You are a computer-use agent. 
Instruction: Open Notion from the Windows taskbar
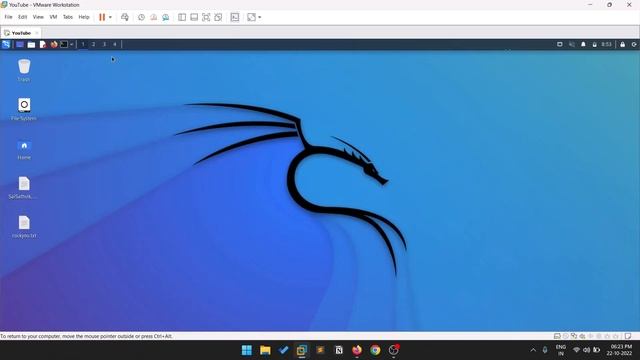point(339,350)
